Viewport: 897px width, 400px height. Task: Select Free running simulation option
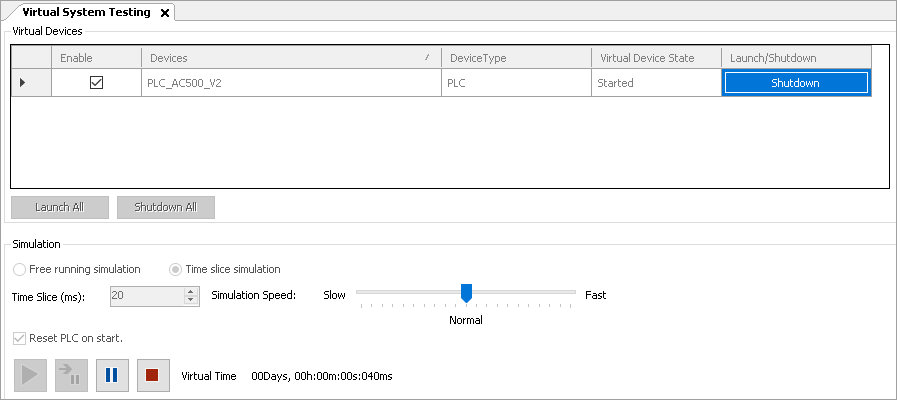coord(19,269)
